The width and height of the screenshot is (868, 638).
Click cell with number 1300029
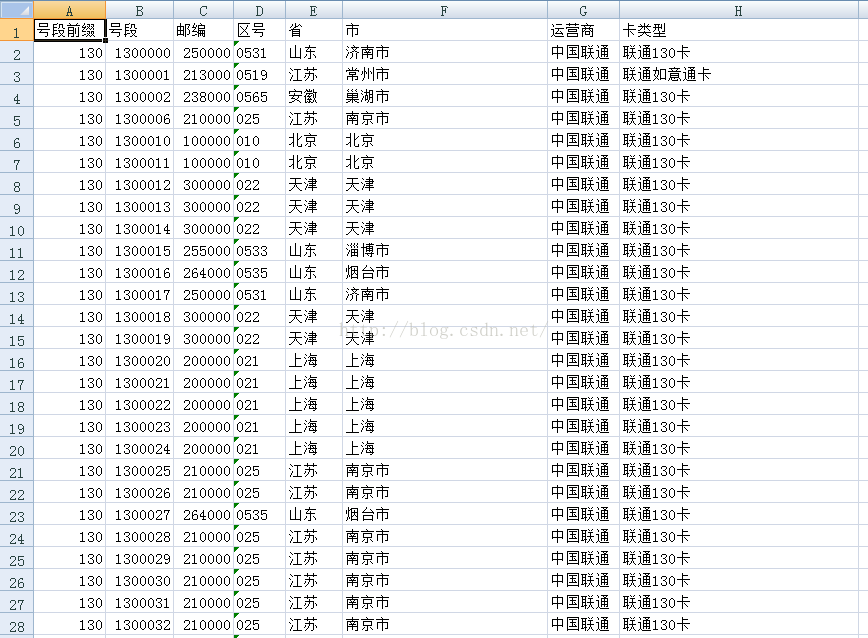(140, 559)
